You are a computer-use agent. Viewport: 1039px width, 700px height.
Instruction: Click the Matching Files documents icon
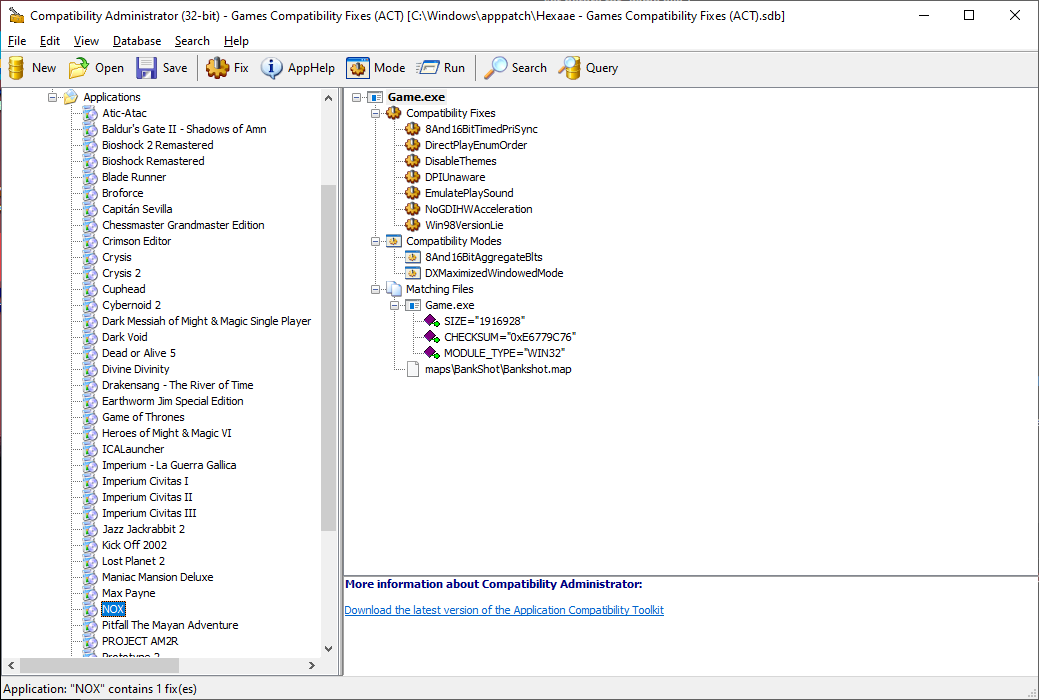tap(394, 289)
